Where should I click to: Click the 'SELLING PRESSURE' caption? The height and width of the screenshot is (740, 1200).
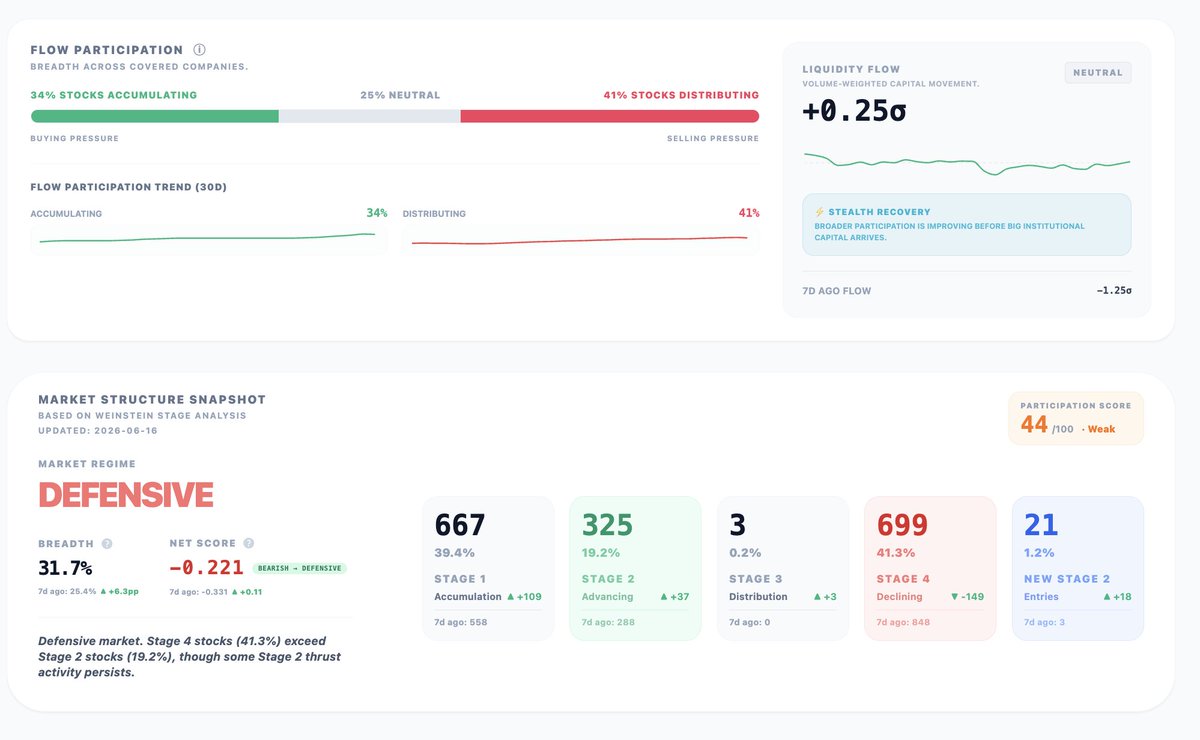click(713, 138)
